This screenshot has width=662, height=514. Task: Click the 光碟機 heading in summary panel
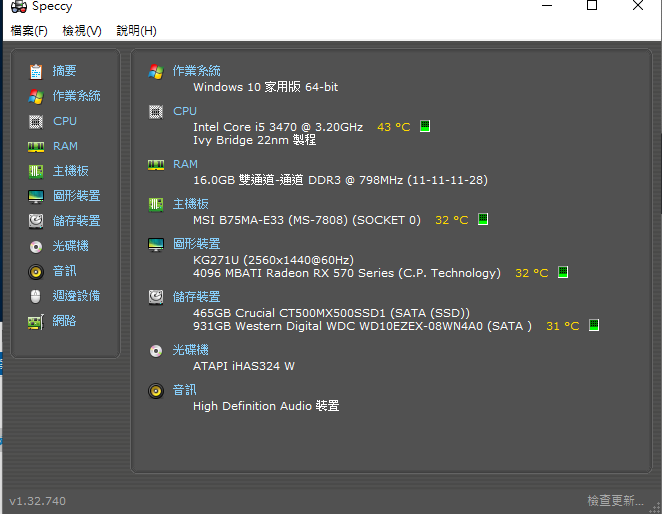(x=191, y=350)
